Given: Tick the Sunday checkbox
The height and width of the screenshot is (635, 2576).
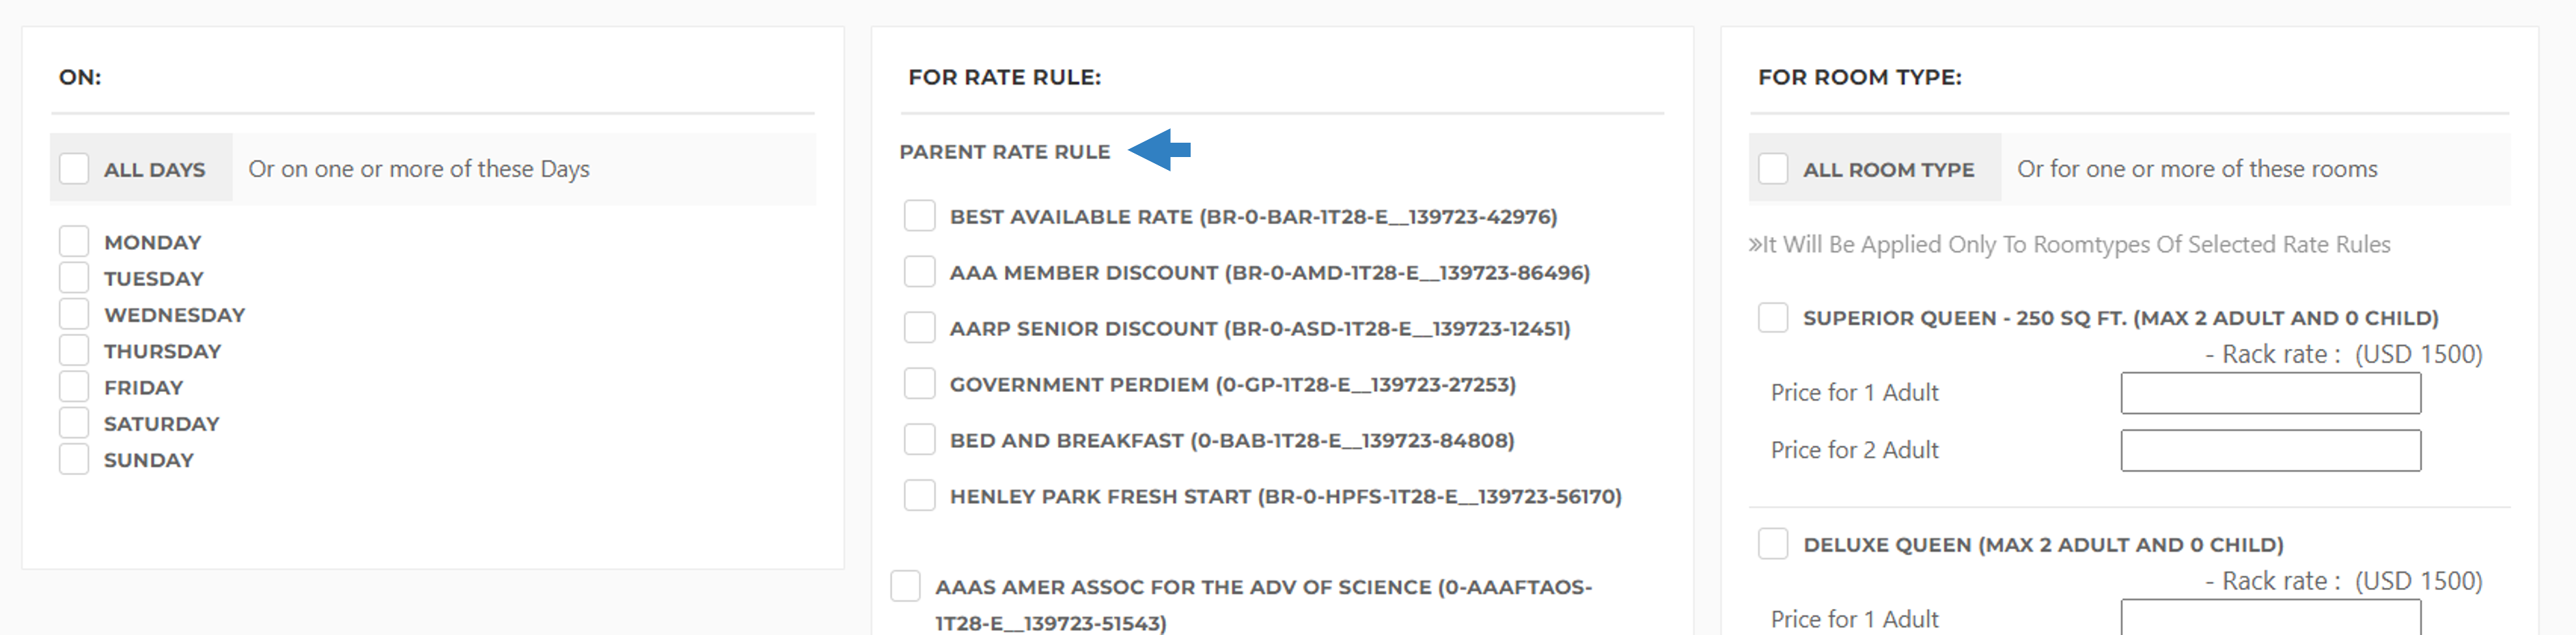Looking at the screenshot, I should pyautogui.click(x=74, y=459).
